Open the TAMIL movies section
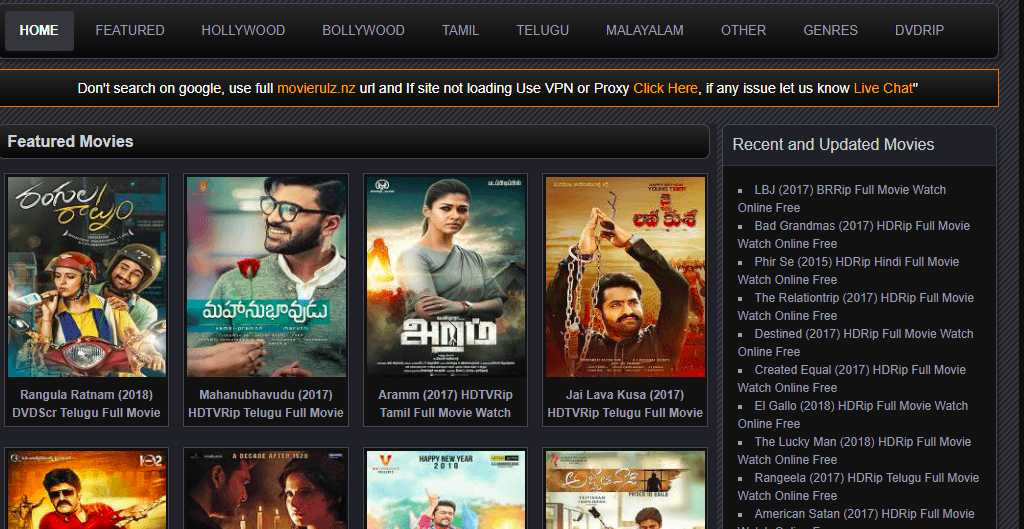 tap(460, 31)
